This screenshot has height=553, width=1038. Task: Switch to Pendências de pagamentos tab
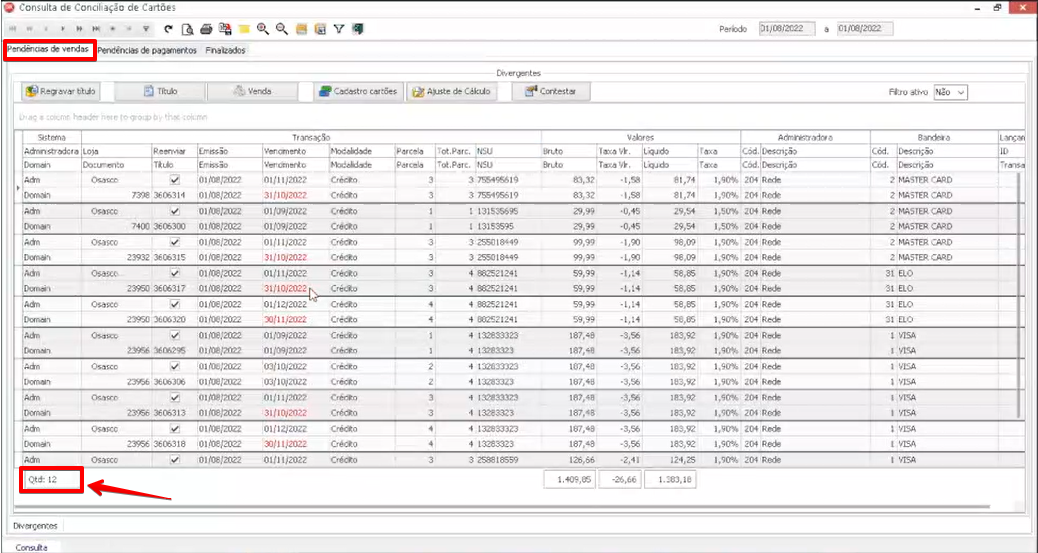147,50
